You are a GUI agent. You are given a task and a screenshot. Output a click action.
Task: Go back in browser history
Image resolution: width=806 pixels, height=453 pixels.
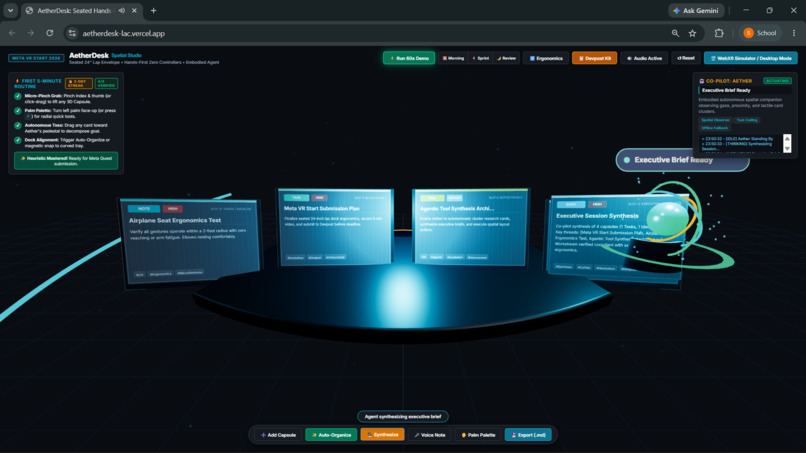click(x=12, y=33)
